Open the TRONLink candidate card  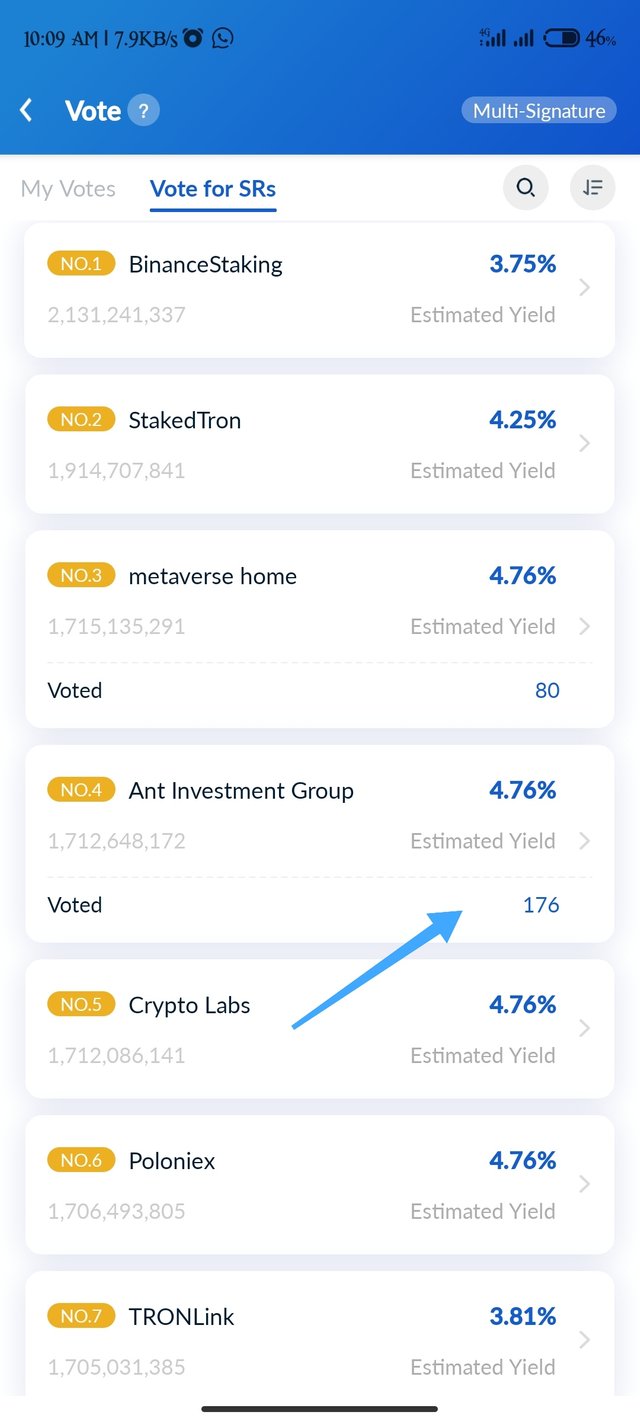click(x=319, y=1334)
